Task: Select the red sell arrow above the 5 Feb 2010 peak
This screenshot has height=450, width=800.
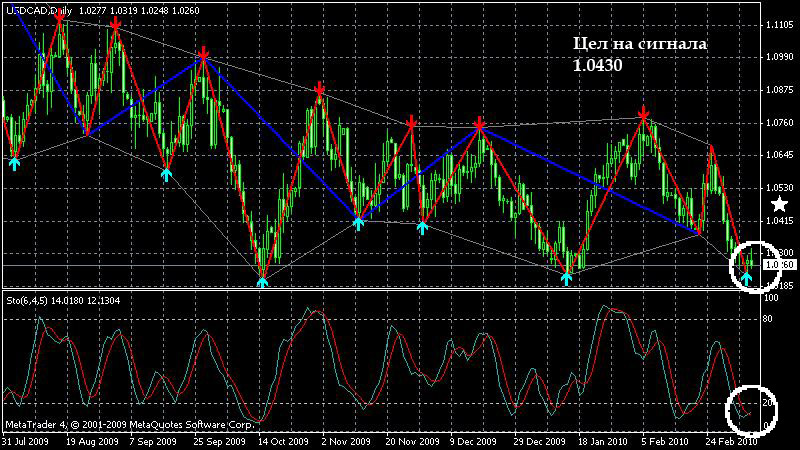Action: [x=643, y=113]
